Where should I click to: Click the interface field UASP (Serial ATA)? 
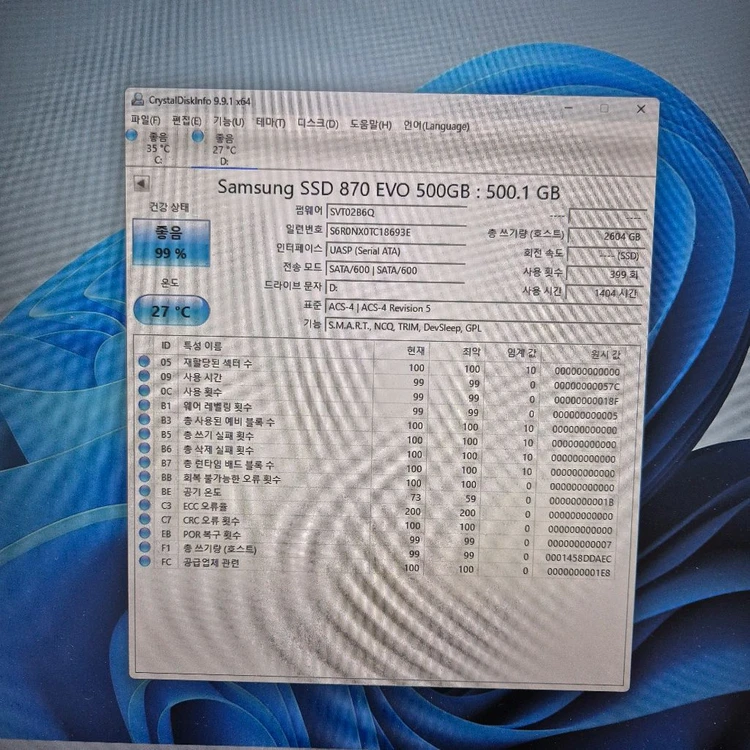395,251
